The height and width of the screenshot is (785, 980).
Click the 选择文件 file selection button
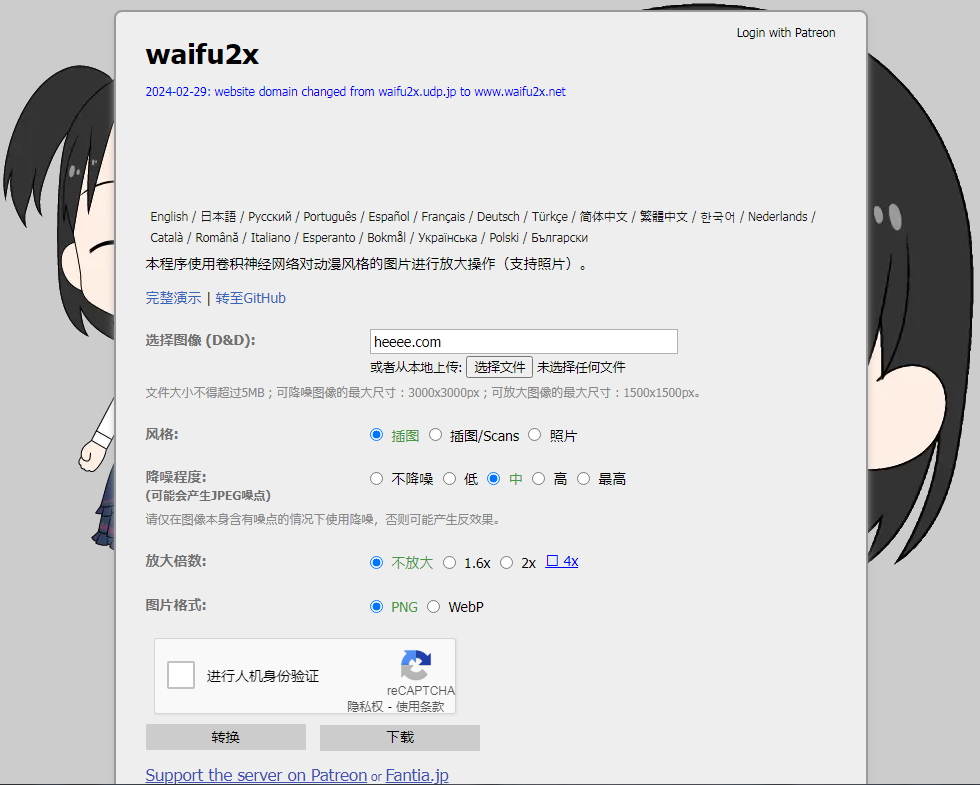point(498,366)
